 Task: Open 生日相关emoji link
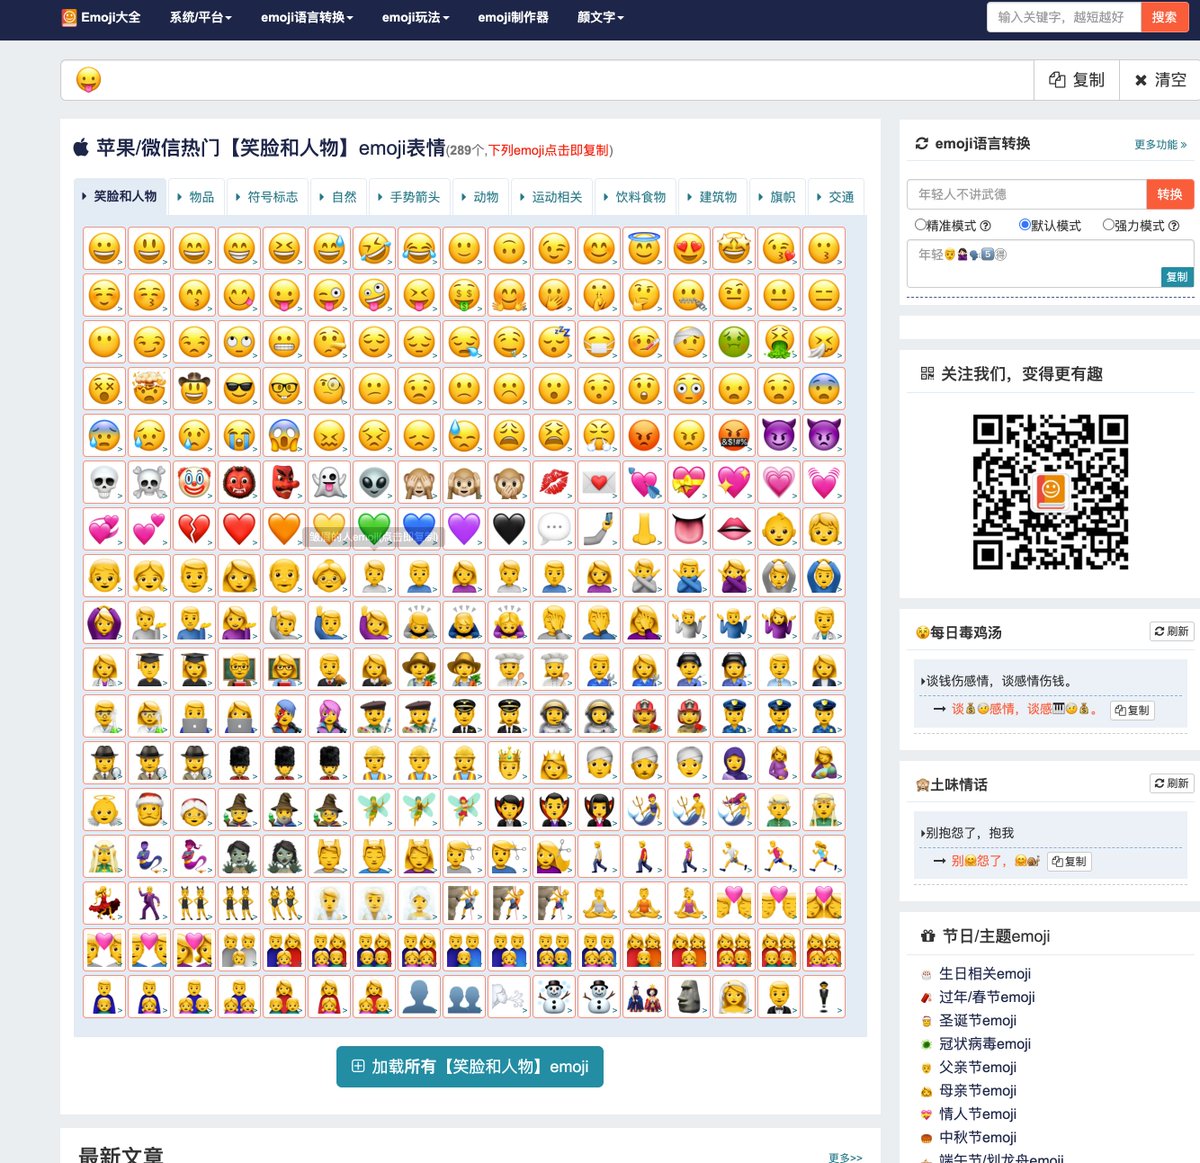(984, 973)
